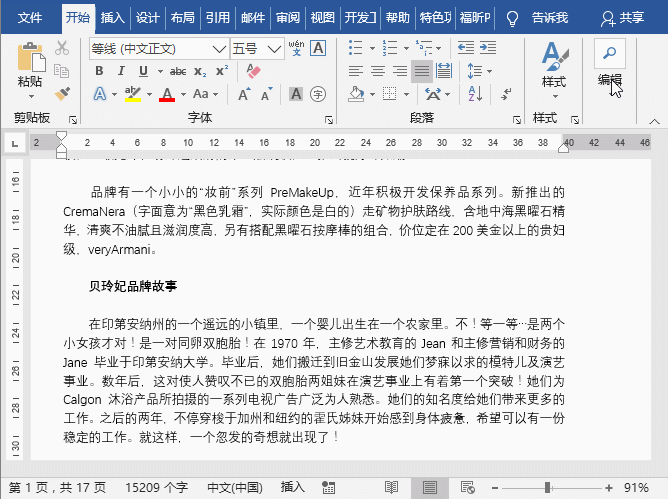Screen dimensions: 668x499
Task: Select justify alignment
Action: [422, 71]
